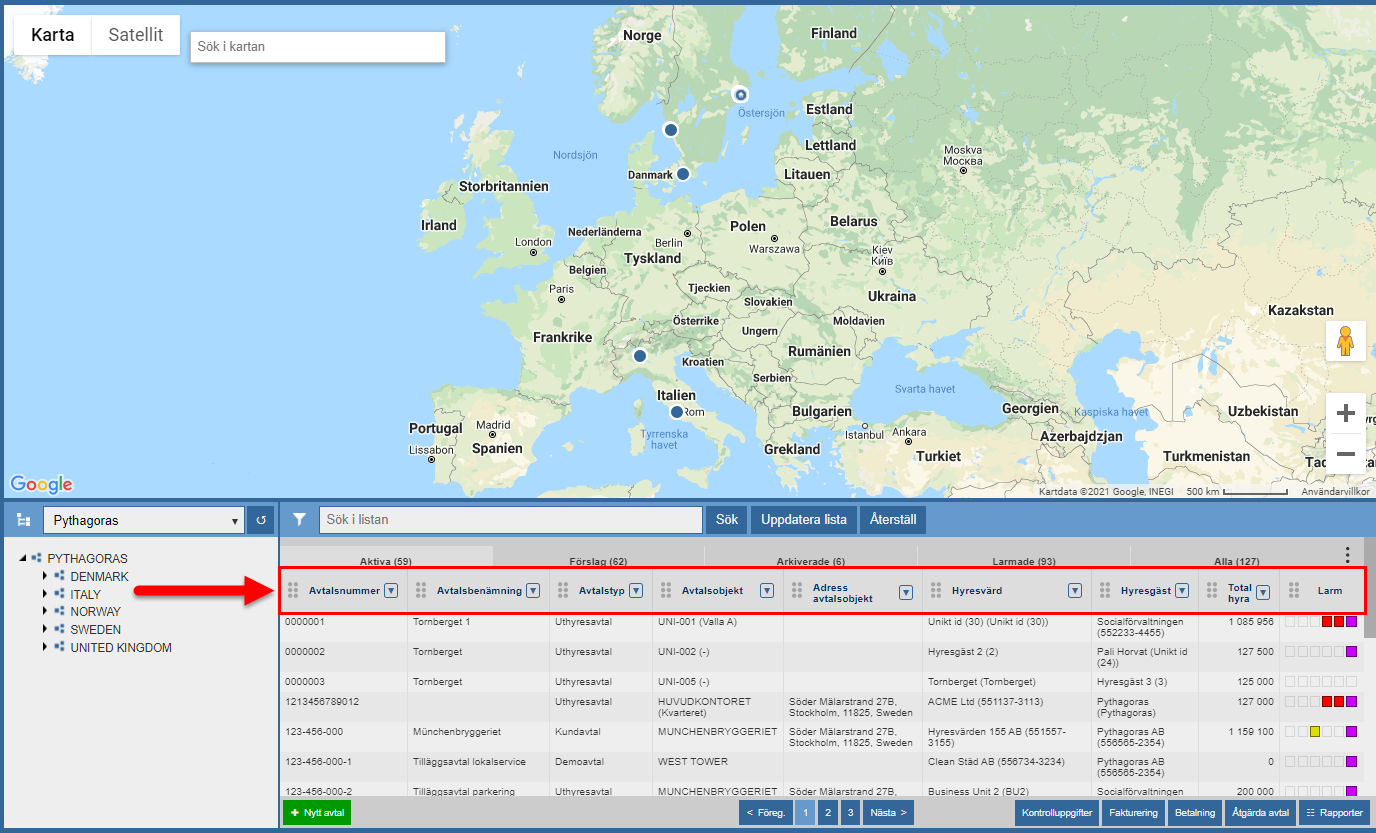1376x833 pixels.
Task: Click the yellow alarm square for Münchenbryggeriet row
Action: [1315, 732]
